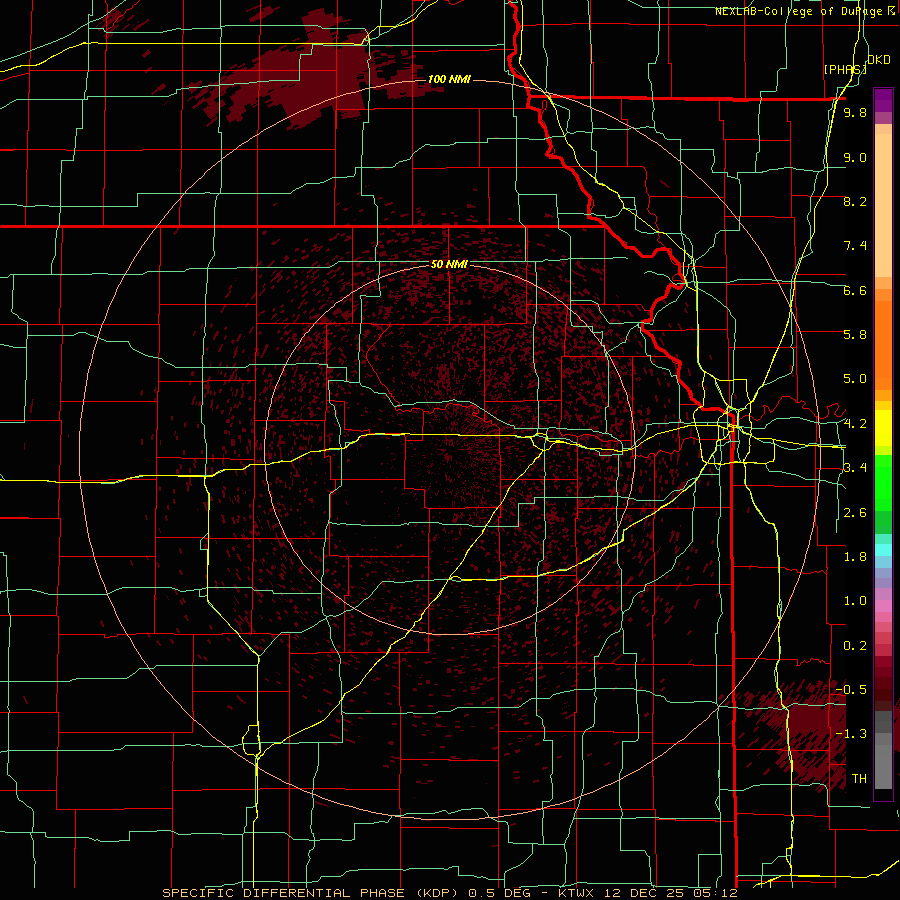Click the 8.2 scale value
This screenshot has height=900, width=900.
pyautogui.click(x=855, y=201)
